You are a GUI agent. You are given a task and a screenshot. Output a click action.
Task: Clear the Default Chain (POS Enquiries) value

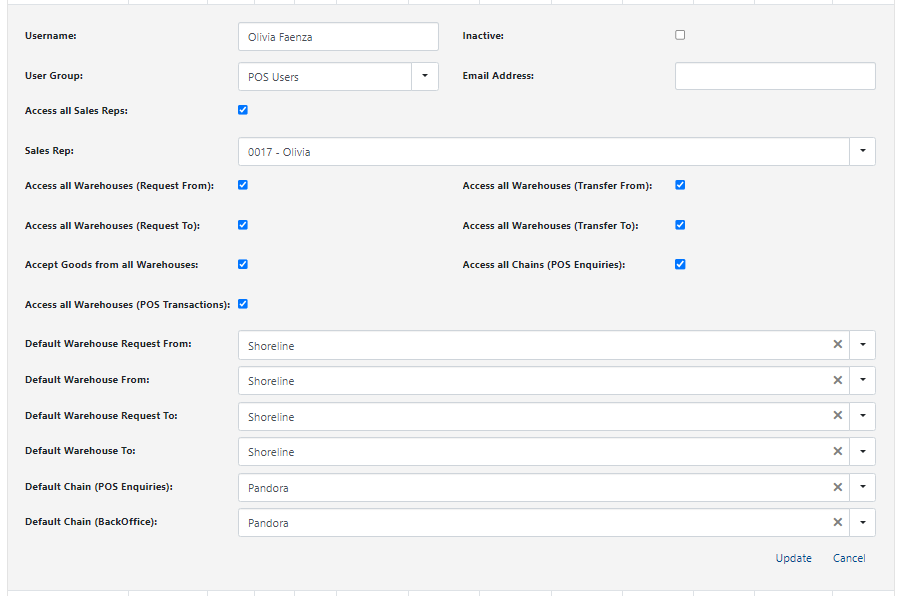[838, 487]
